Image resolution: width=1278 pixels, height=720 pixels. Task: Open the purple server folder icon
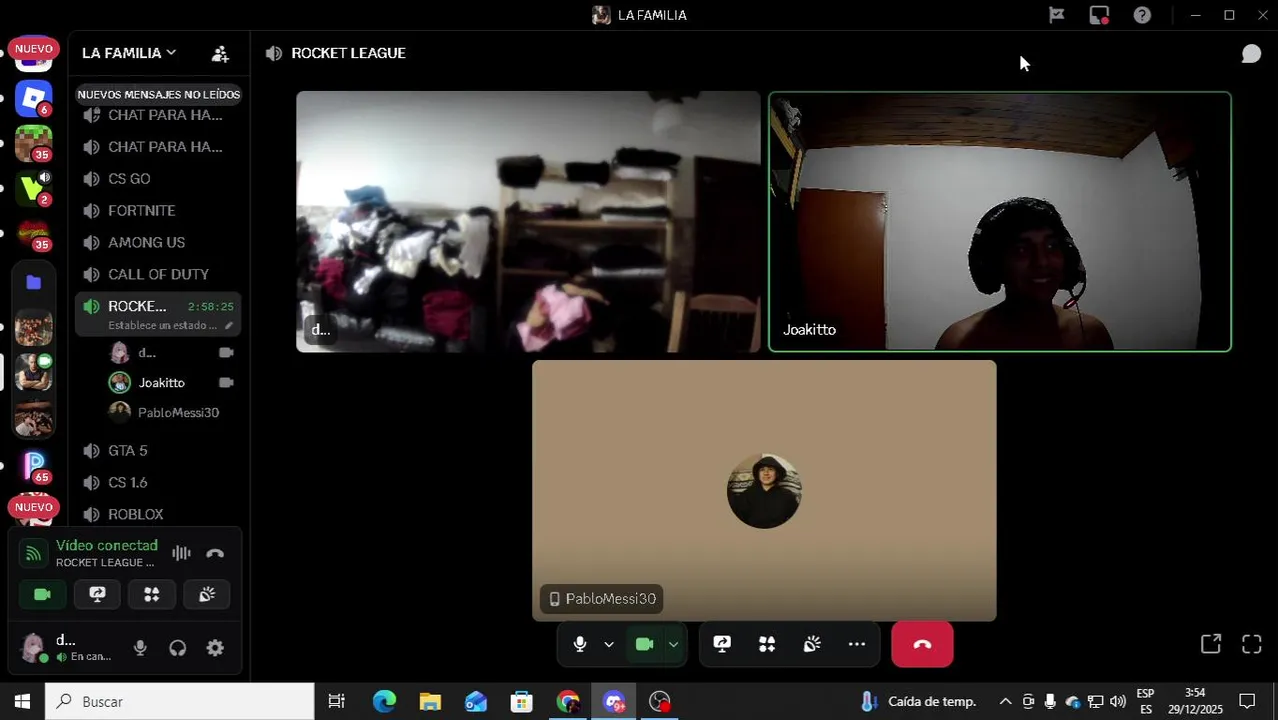tap(33, 283)
